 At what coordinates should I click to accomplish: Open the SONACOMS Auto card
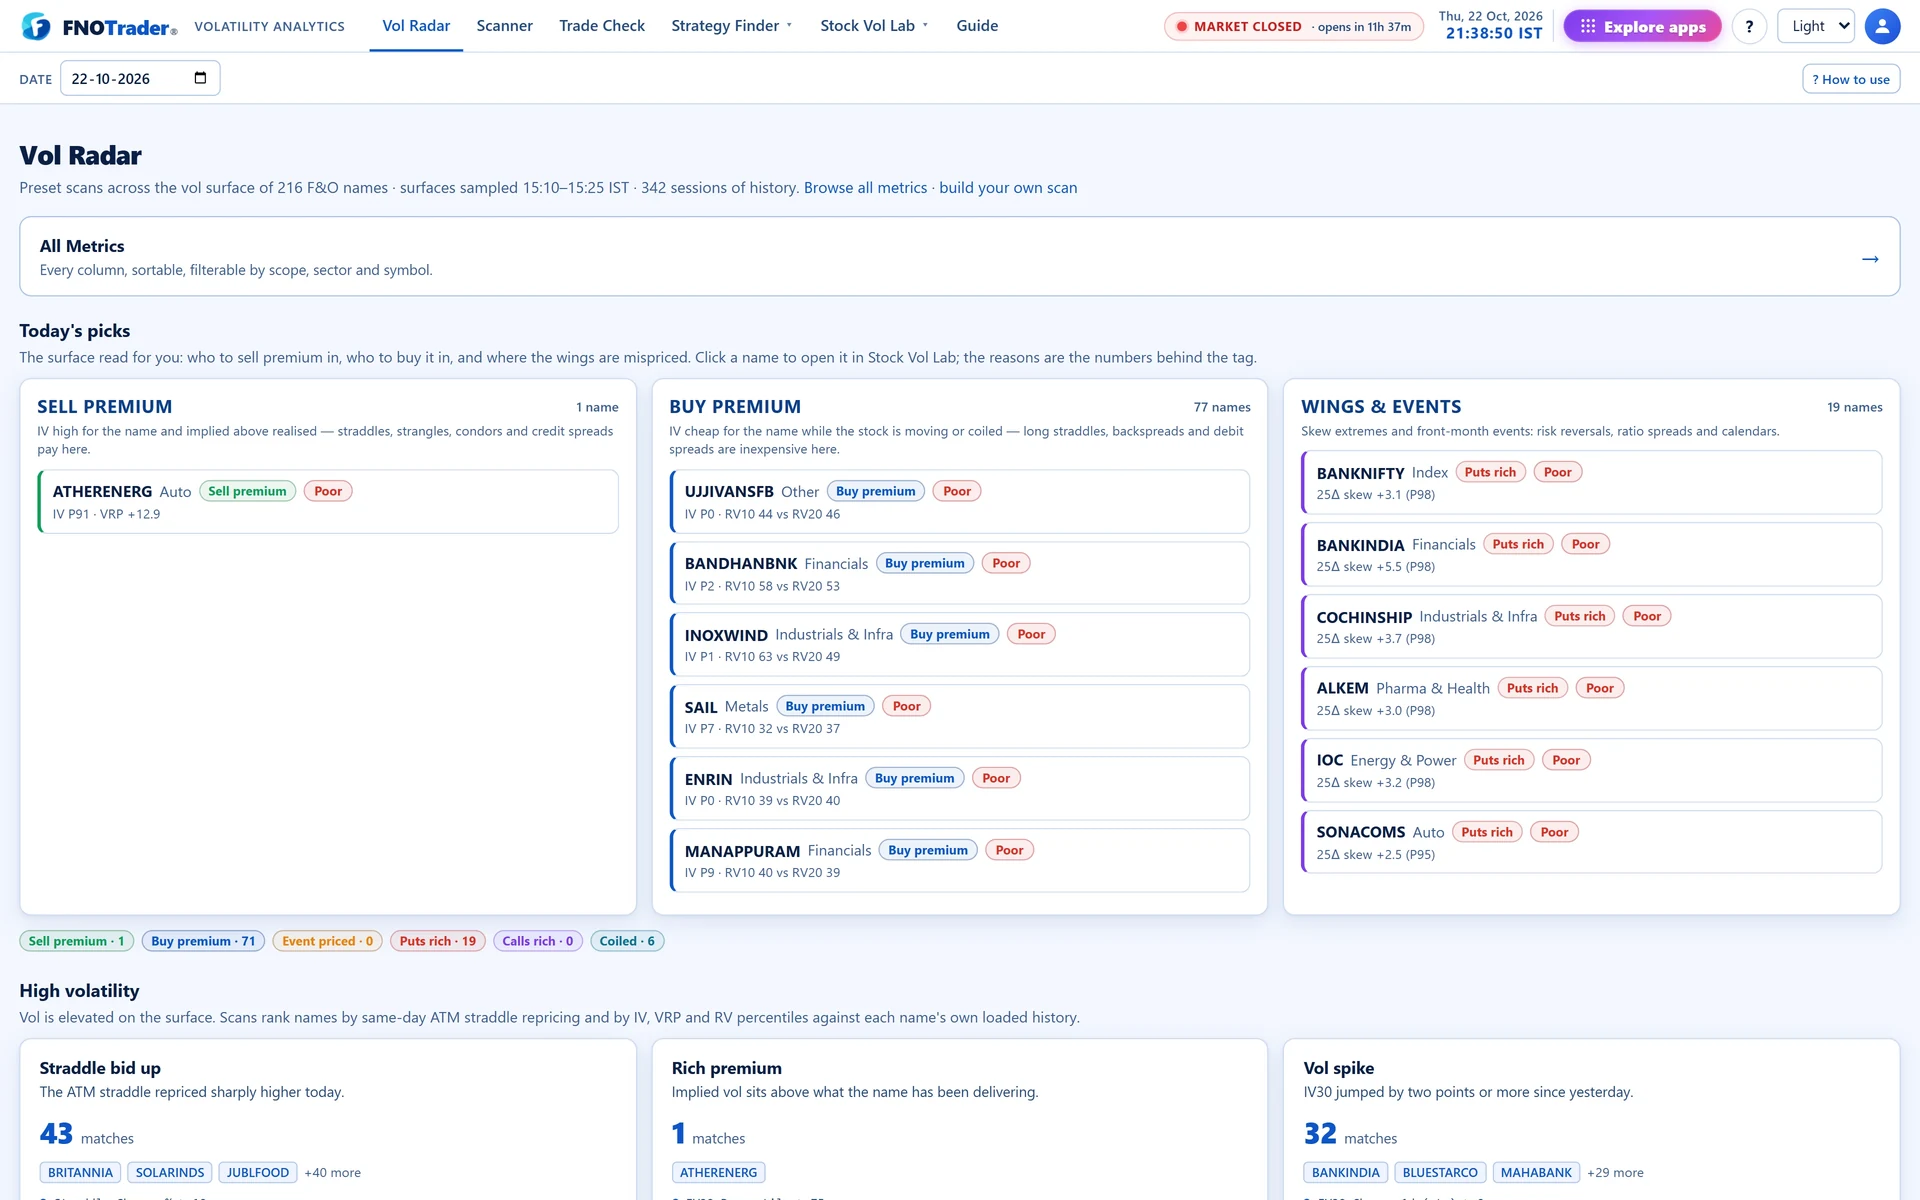[1592, 843]
